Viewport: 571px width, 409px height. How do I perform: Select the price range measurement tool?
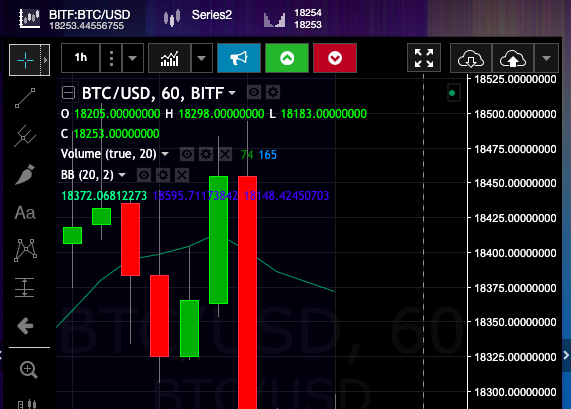pyautogui.click(x=24, y=287)
